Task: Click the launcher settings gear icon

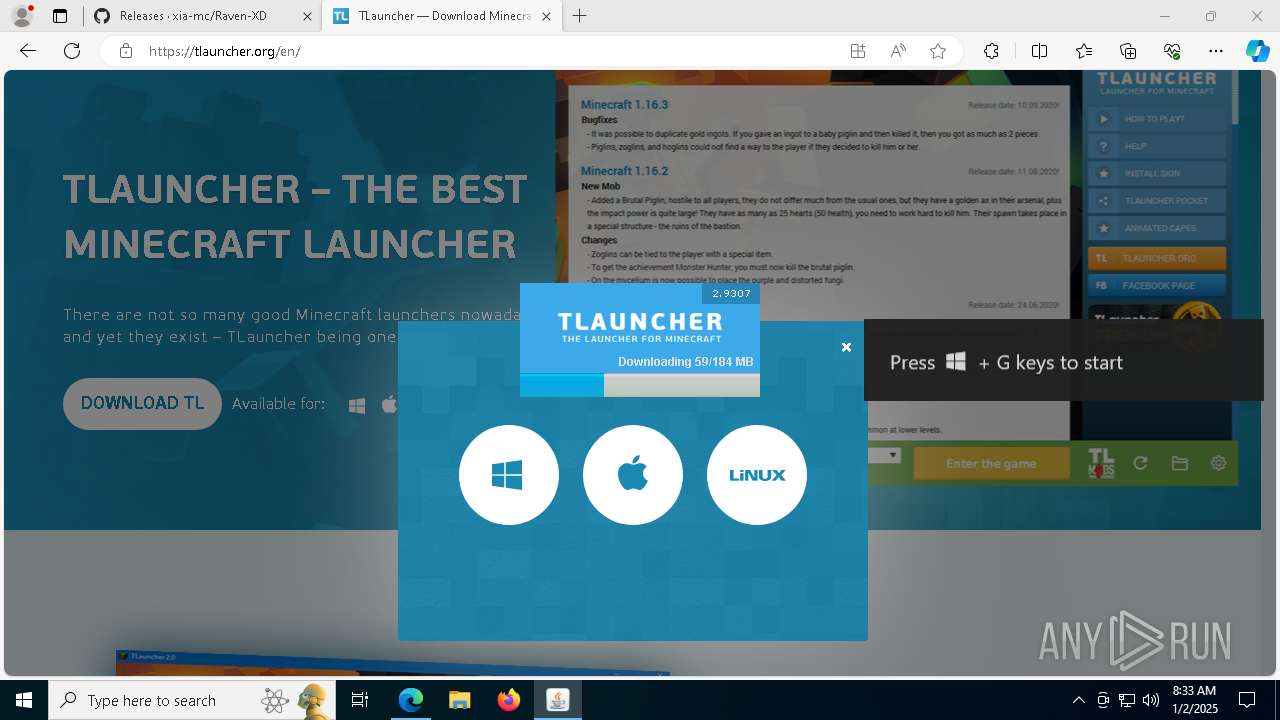Action: pos(1218,463)
